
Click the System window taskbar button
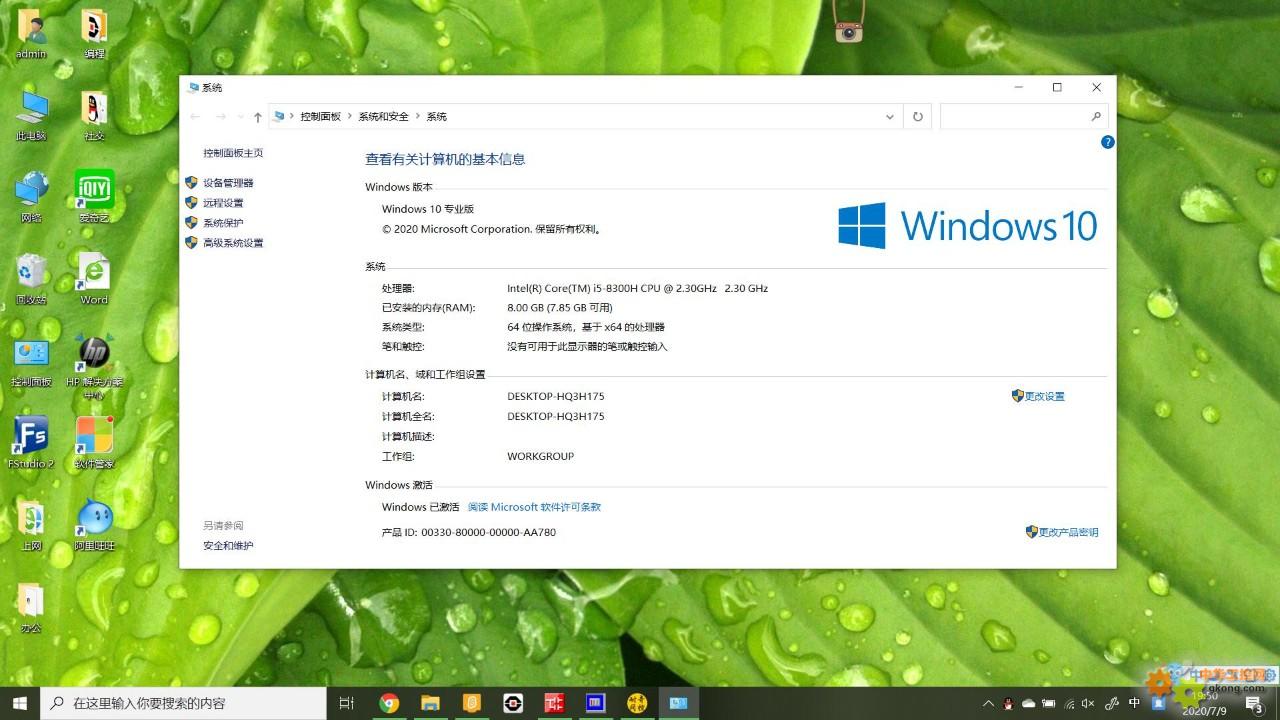[678, 703]
